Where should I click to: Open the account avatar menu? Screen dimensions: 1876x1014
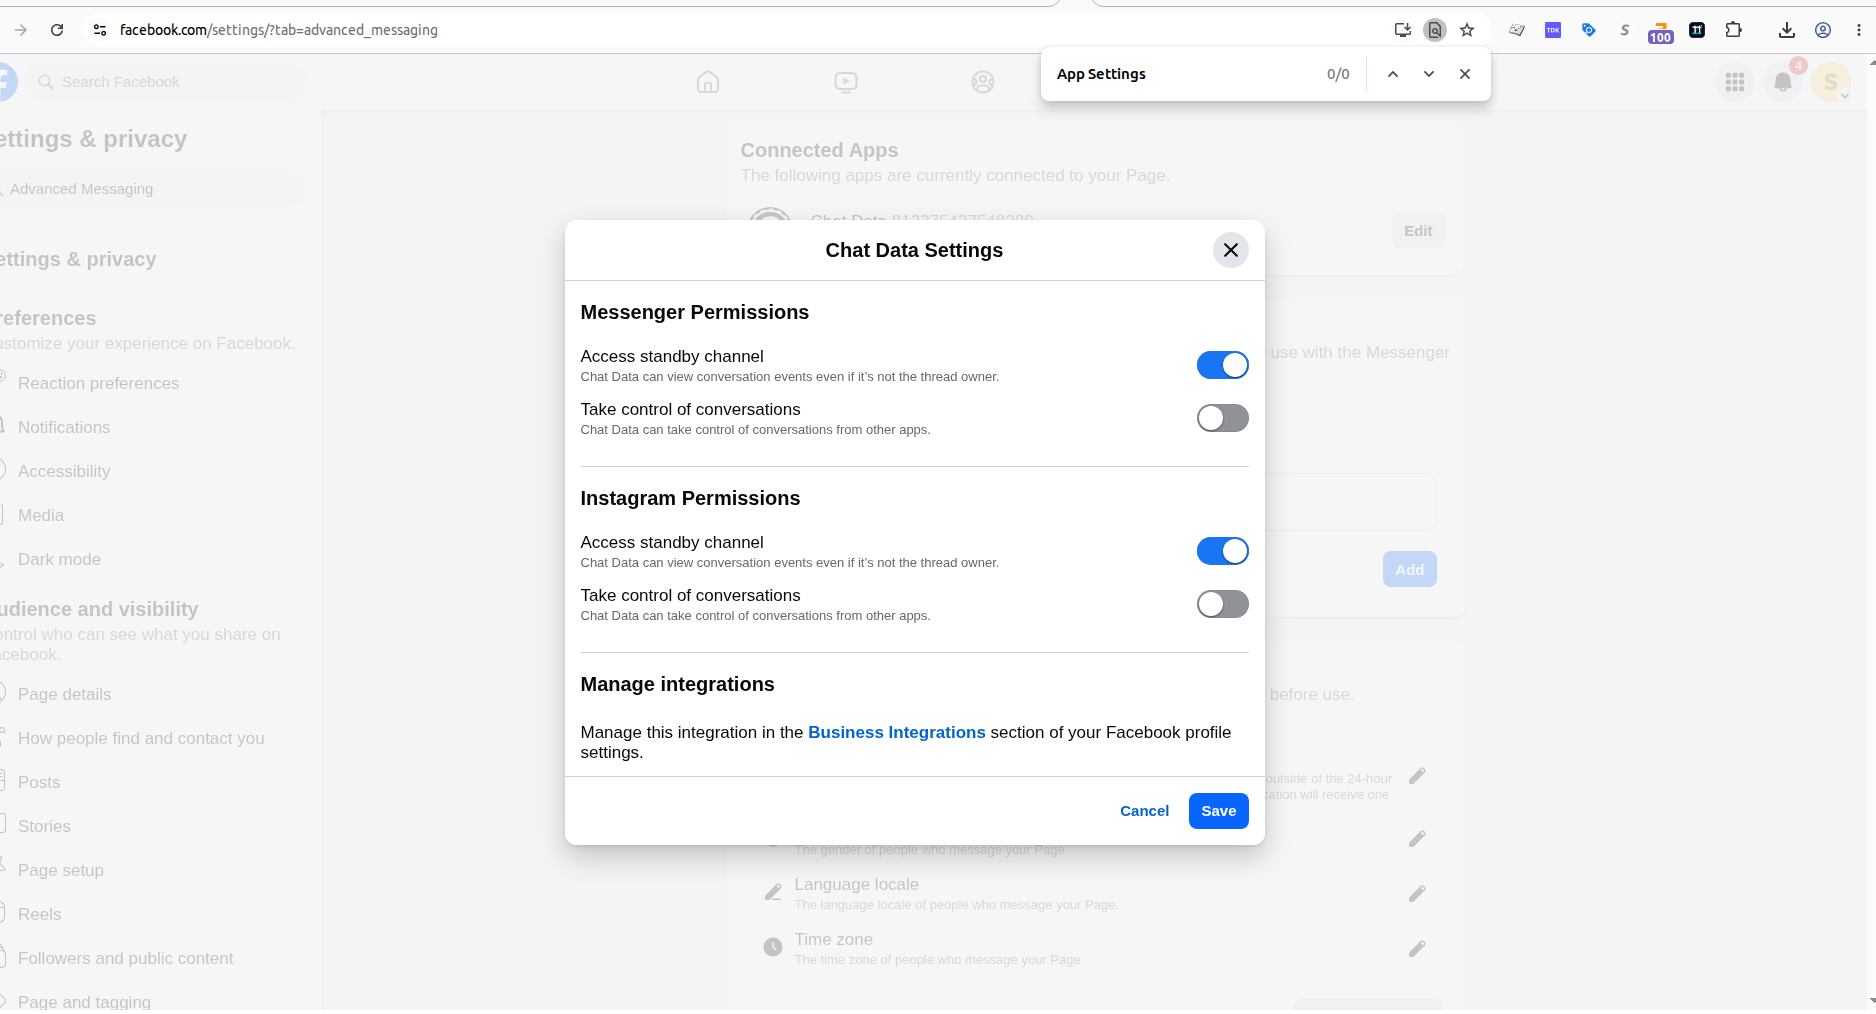click(1831, 82)
